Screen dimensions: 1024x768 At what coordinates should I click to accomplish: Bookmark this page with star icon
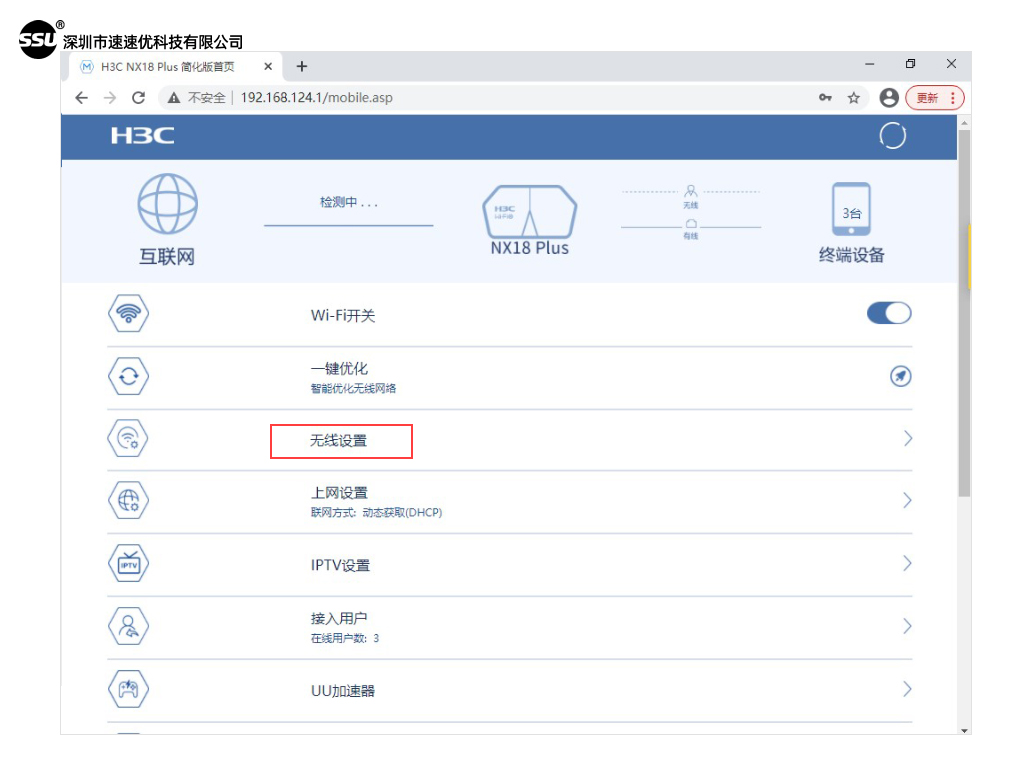[x=854, y=98]
